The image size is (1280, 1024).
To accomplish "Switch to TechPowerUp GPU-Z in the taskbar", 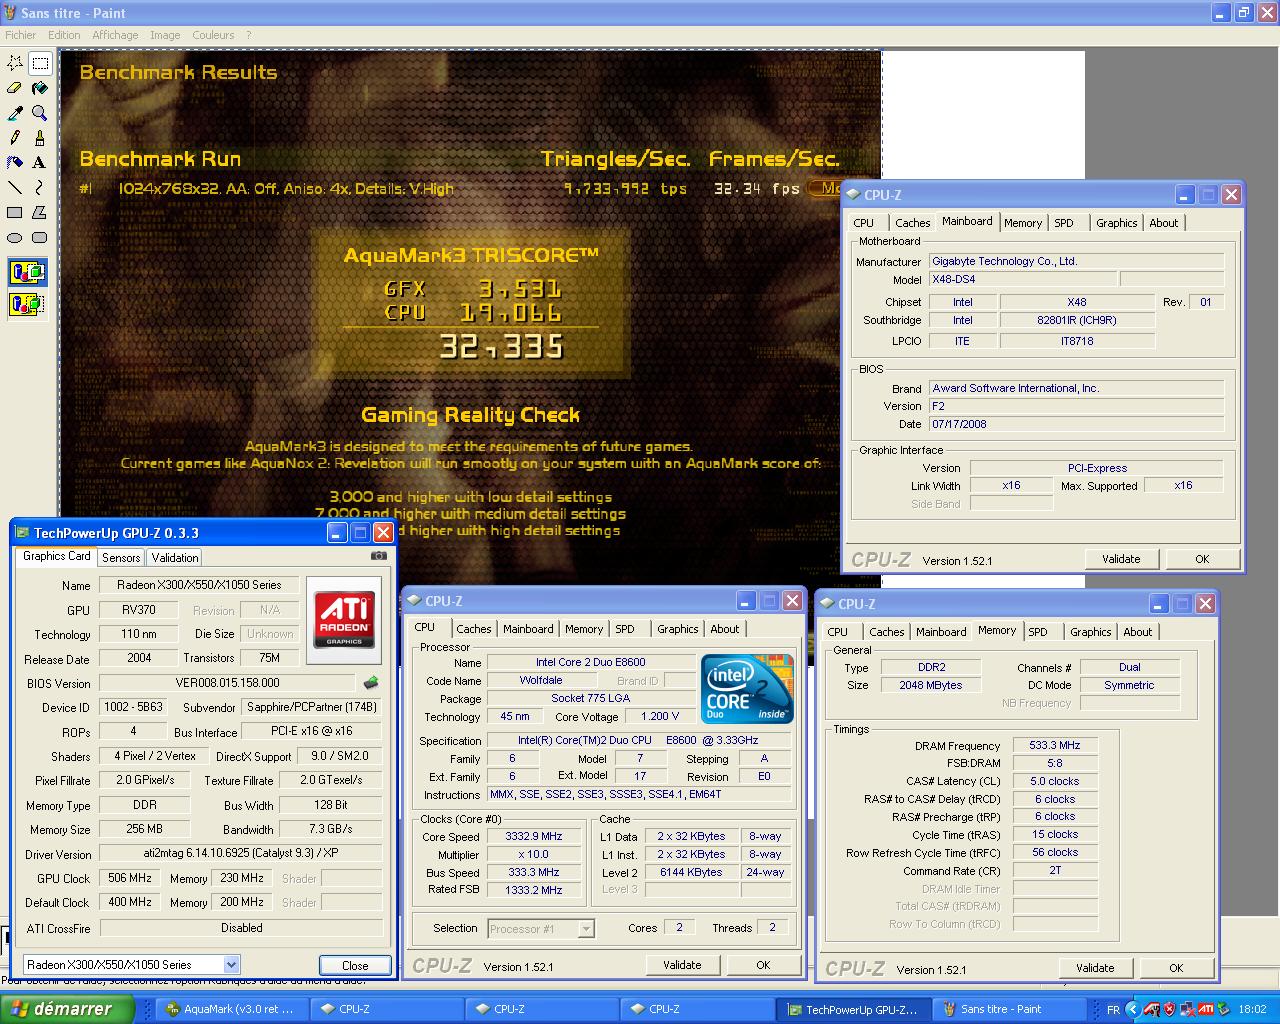I will (852, 1010).
